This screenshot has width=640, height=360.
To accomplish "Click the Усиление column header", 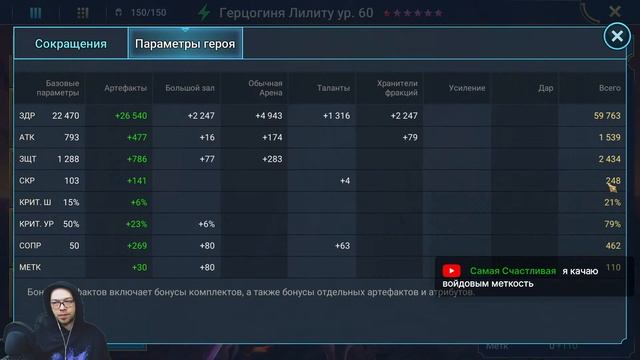I will pyautogui.click(x=467, y=88).
